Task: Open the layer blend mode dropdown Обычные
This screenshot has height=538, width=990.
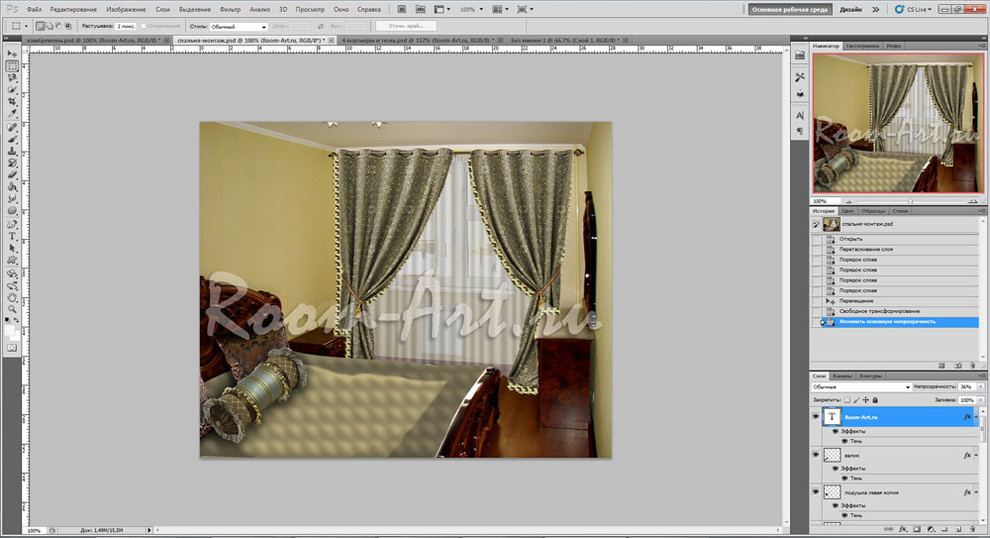Action: [x=862, y=386]
